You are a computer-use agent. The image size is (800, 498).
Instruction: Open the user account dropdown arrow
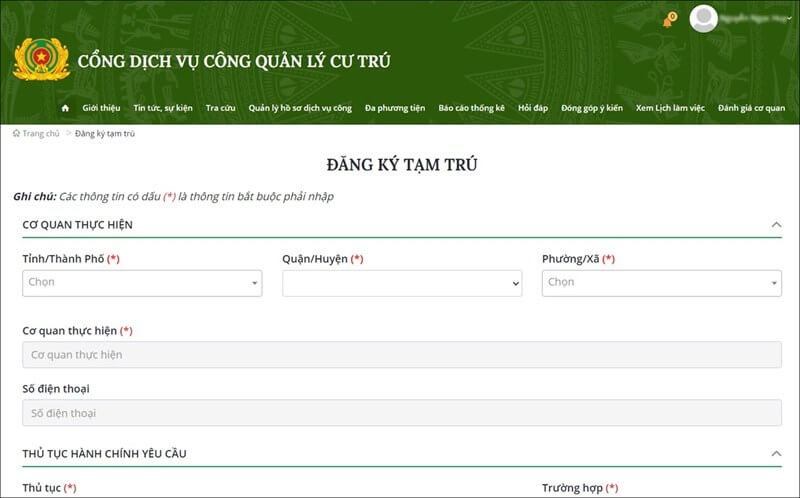click(x=790, y=19)
